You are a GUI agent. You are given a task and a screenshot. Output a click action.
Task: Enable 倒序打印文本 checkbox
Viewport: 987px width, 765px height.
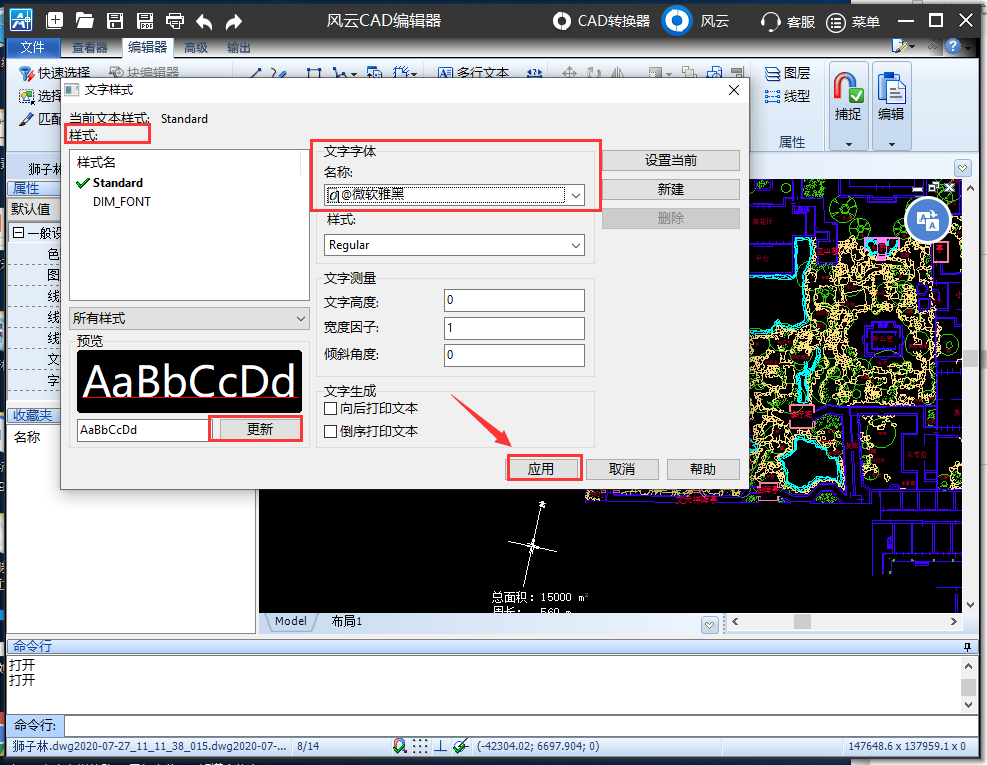[330, 431]
